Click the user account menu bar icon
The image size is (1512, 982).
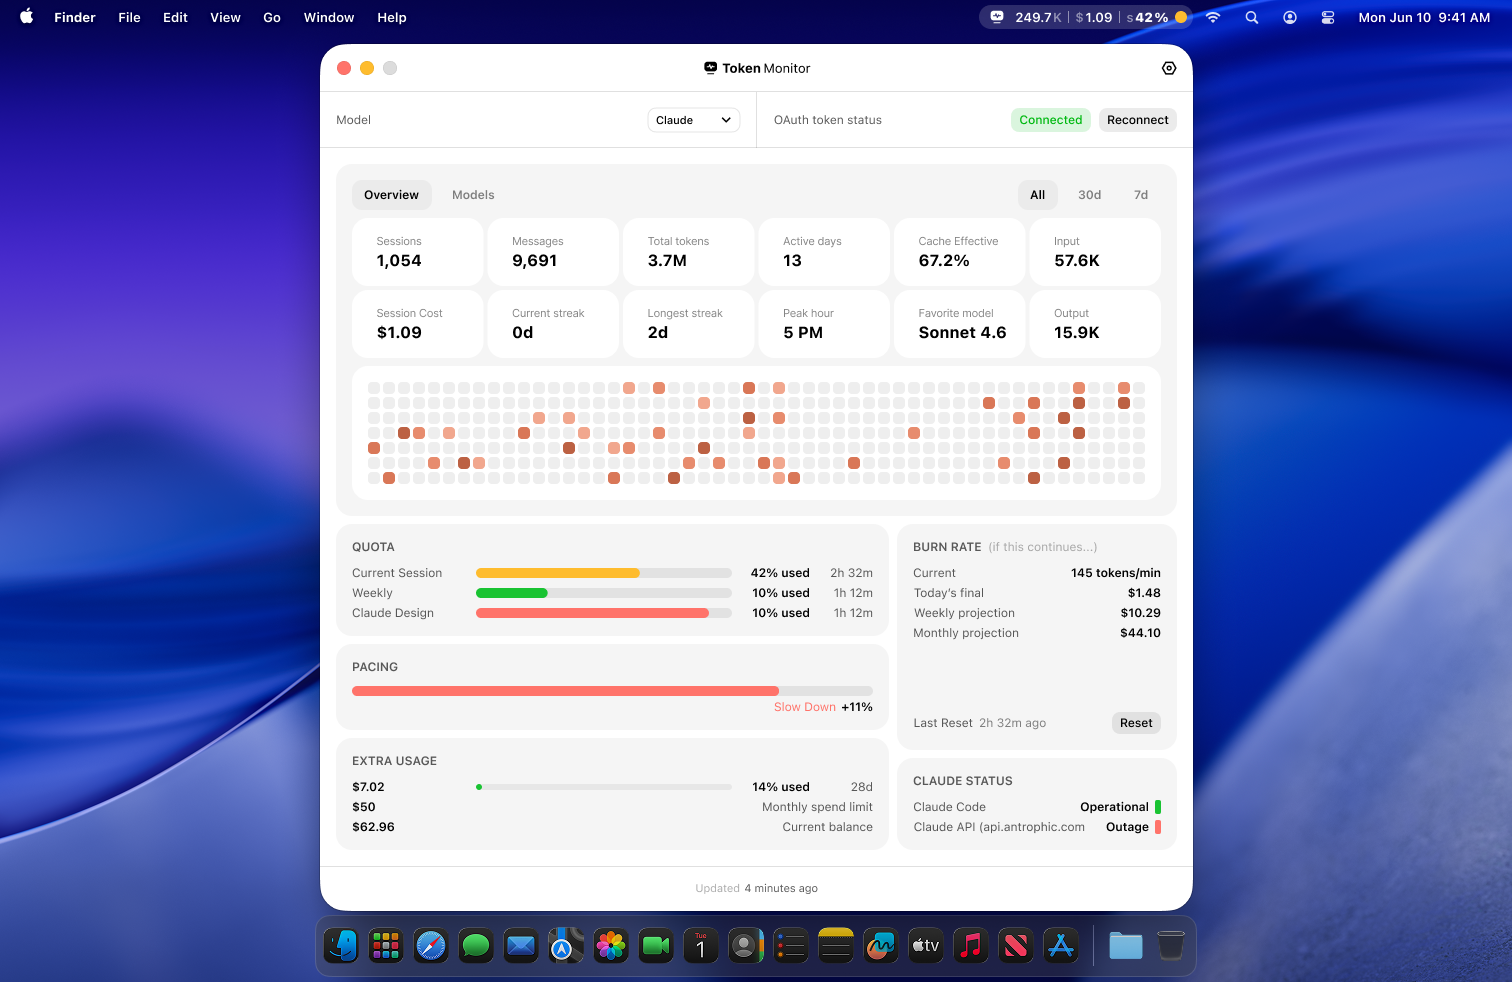[1290, 17]
